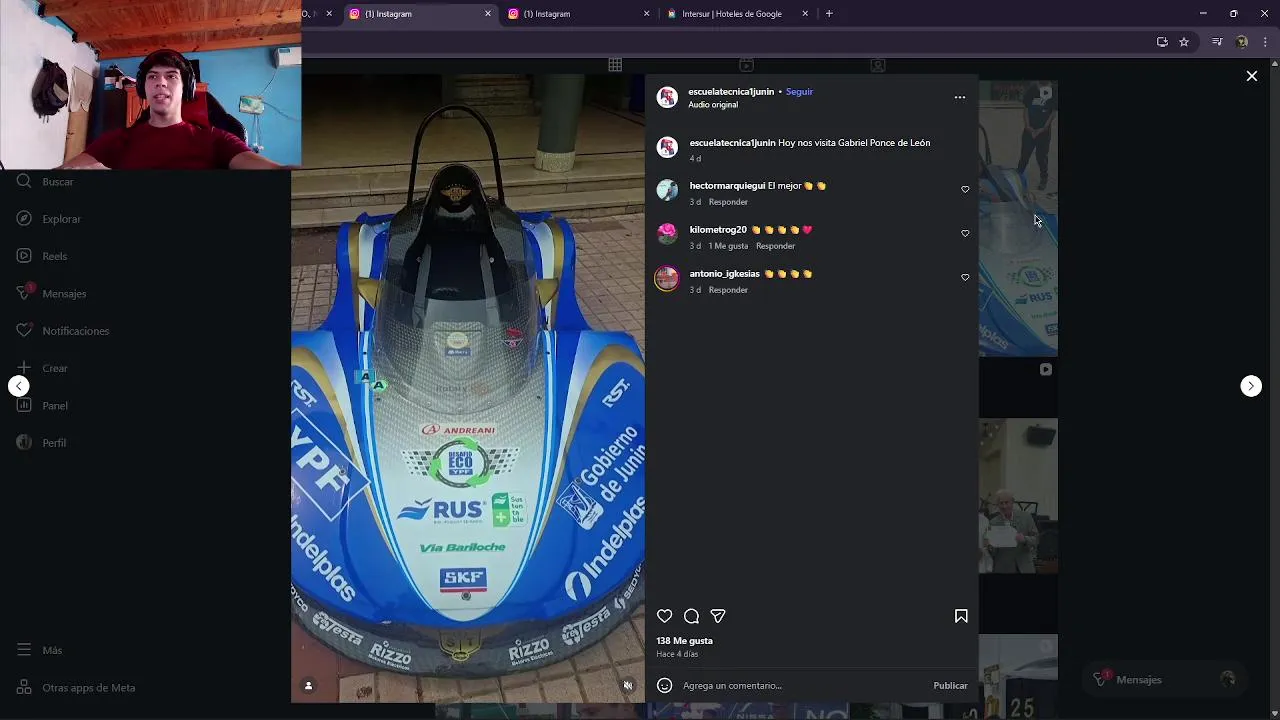Open the floating Mensajes chat widget

click(1163, 680)
